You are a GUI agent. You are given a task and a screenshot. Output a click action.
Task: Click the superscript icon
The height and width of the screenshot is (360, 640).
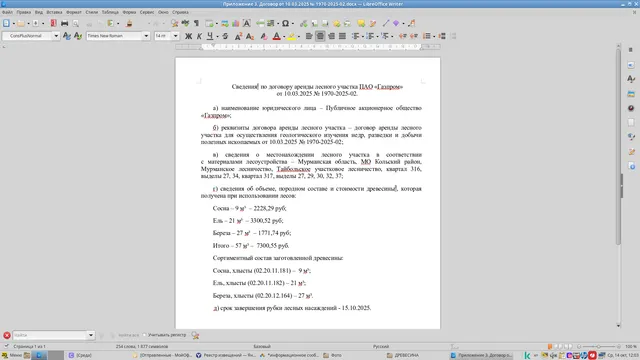coord(238,36)
